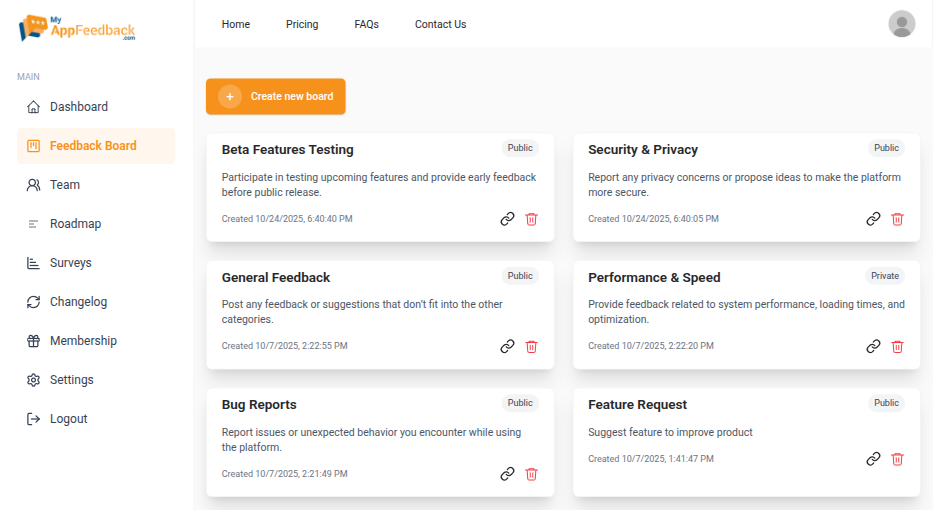Delete the Beta Features Testing board
This screenshot has width=933, height=510.
tap(531, 219)
